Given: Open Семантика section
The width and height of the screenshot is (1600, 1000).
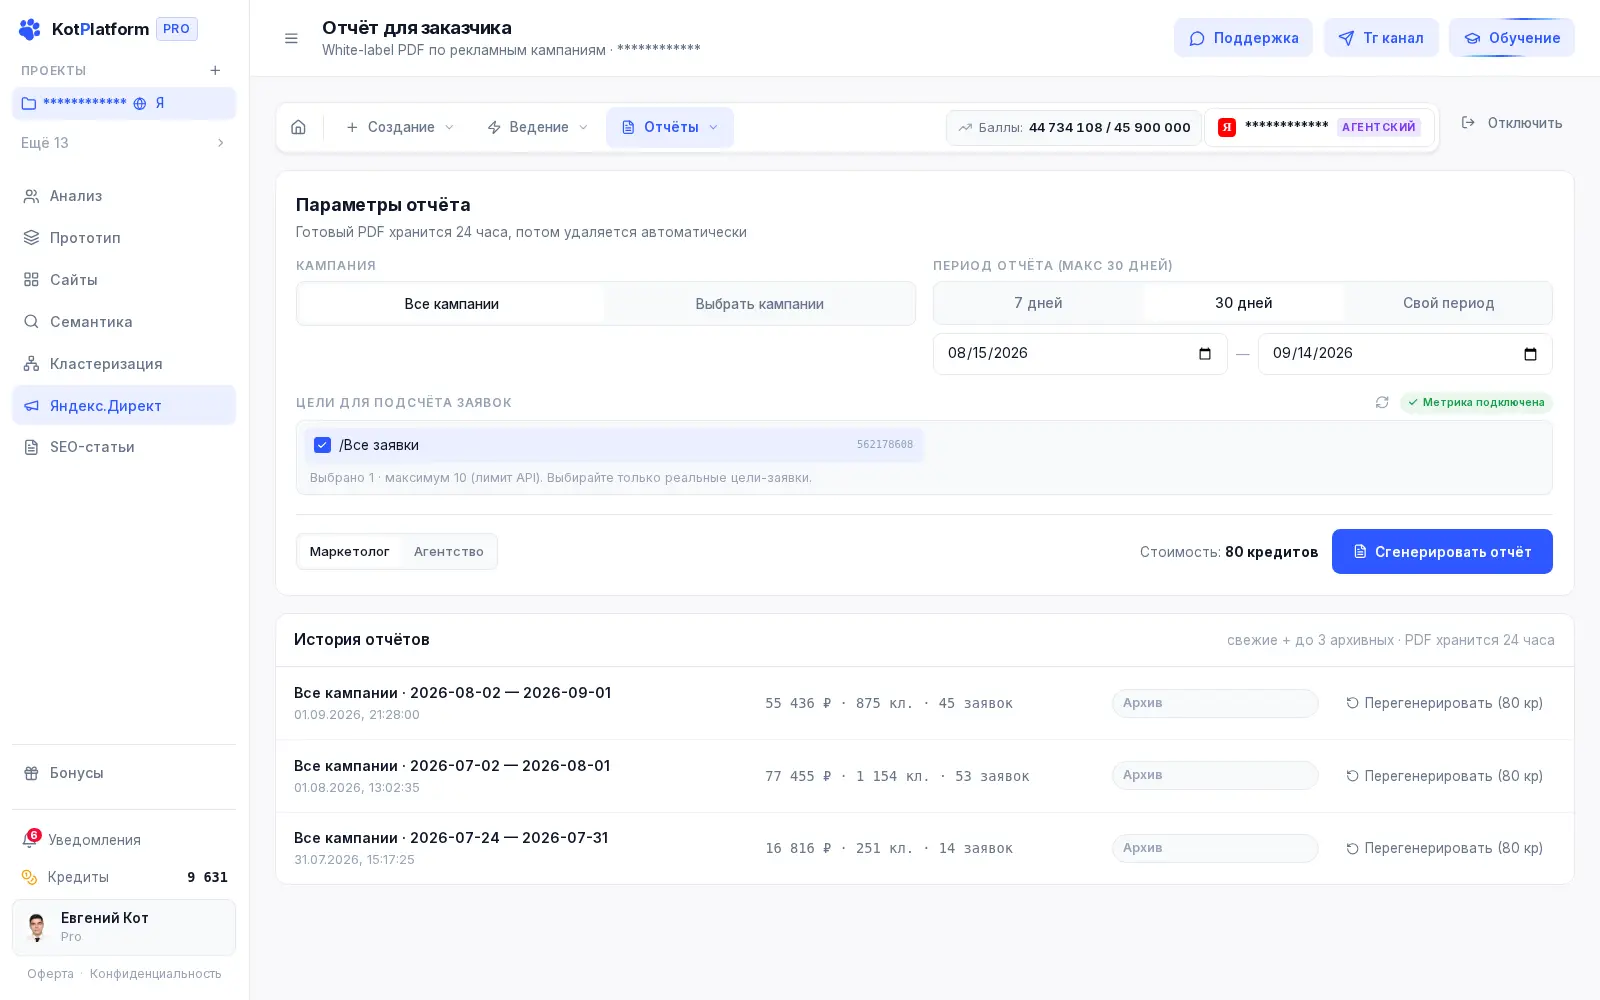Looking at the screenshot, I should tap(124, 322).
